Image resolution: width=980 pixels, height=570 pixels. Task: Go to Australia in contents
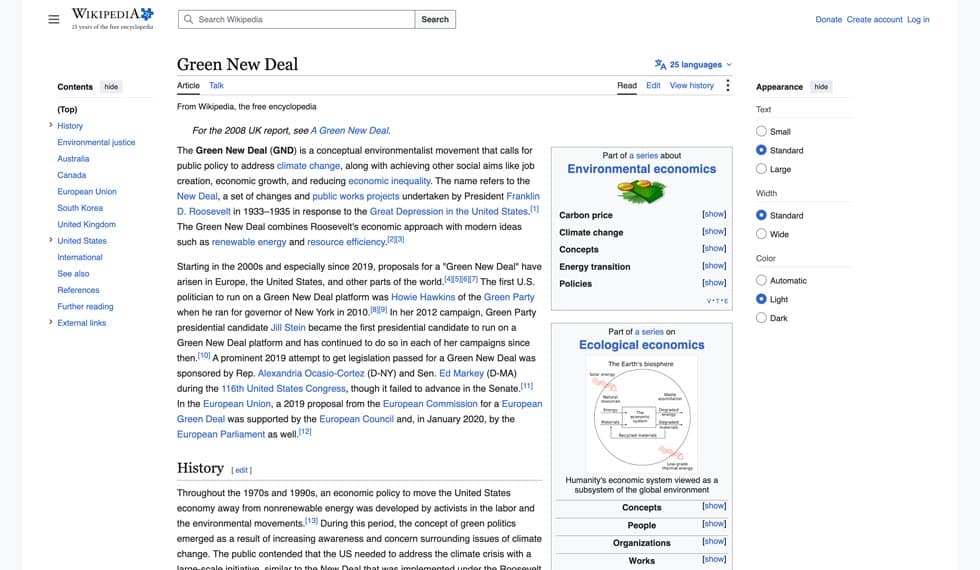73,159
